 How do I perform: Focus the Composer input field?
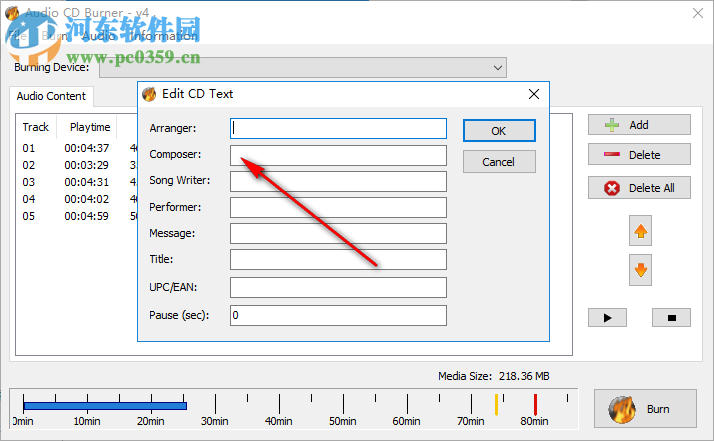pos(338,155)
